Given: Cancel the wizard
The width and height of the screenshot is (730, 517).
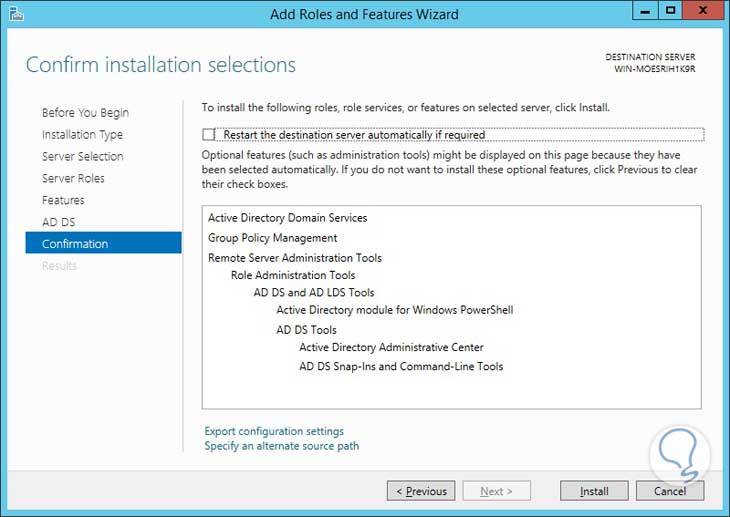Looking at the screenshot, I should coord(670,491).
